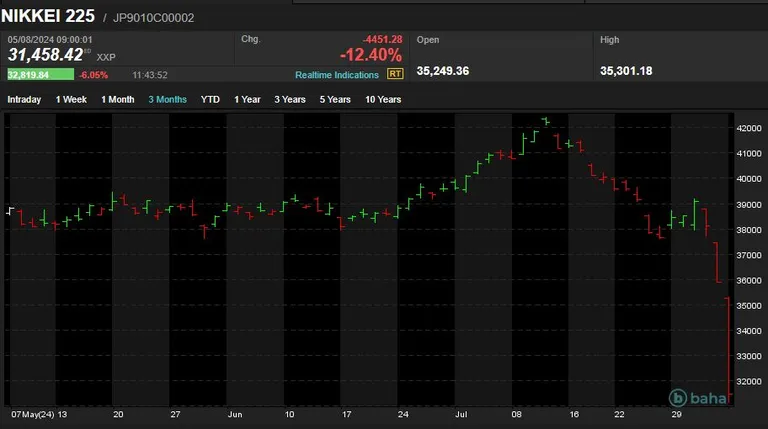Click the Jul date axis label
Viewport: 768px width, 429px height.
point(461,414)
